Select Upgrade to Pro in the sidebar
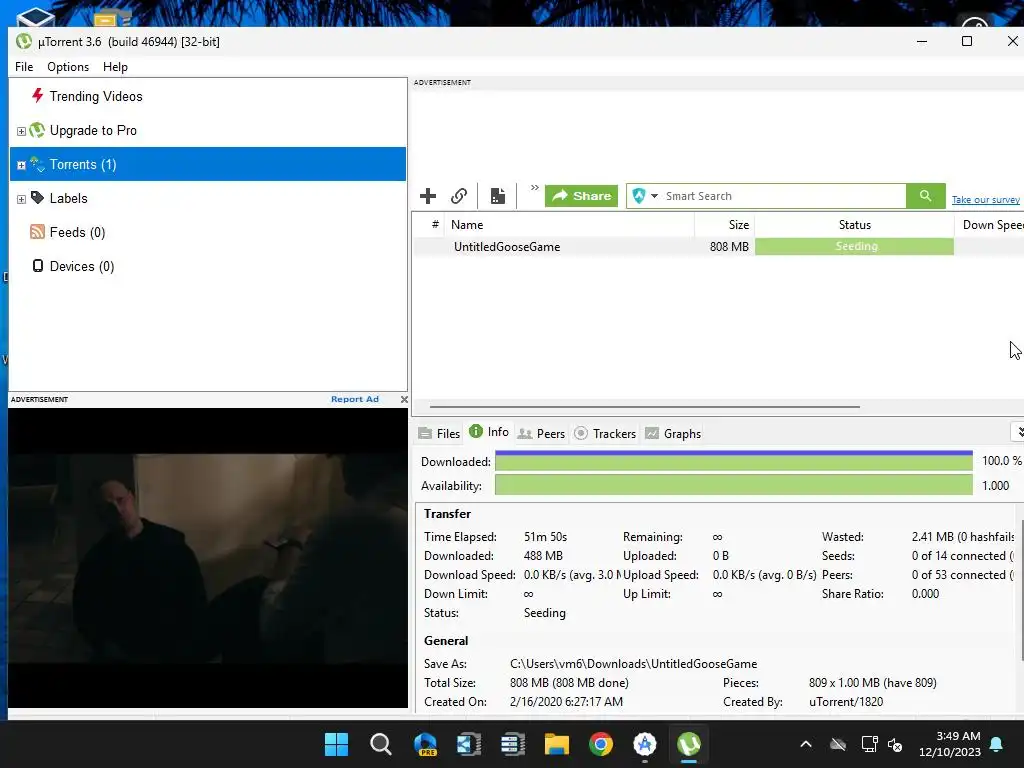The image size is (1024, 768). (x=93, y=130)
